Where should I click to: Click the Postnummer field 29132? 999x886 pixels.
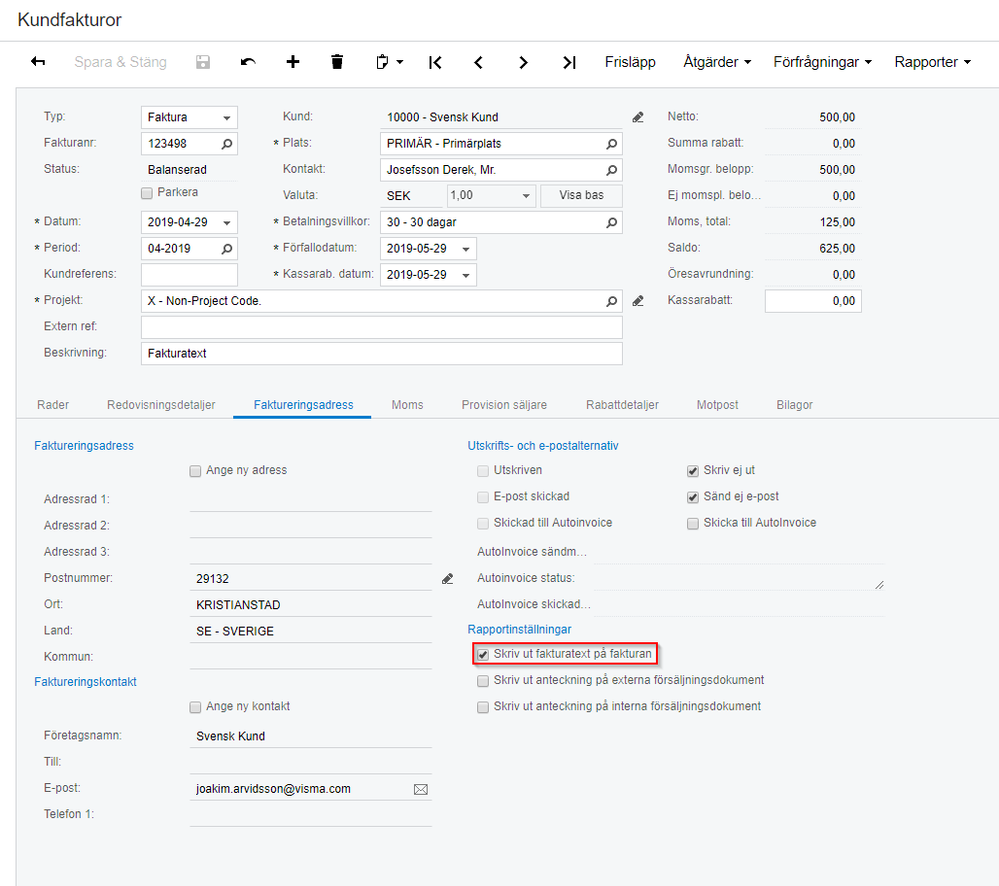click(310, 578)
